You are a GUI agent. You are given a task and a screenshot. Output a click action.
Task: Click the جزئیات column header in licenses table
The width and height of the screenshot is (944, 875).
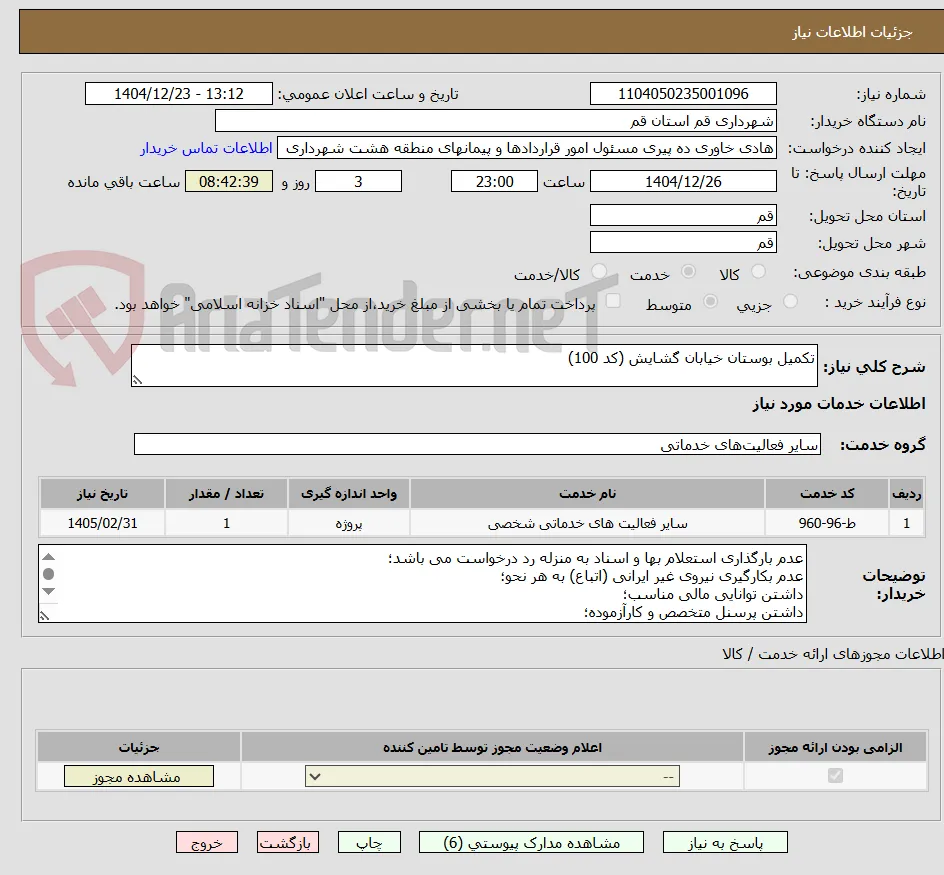(139, 747)
